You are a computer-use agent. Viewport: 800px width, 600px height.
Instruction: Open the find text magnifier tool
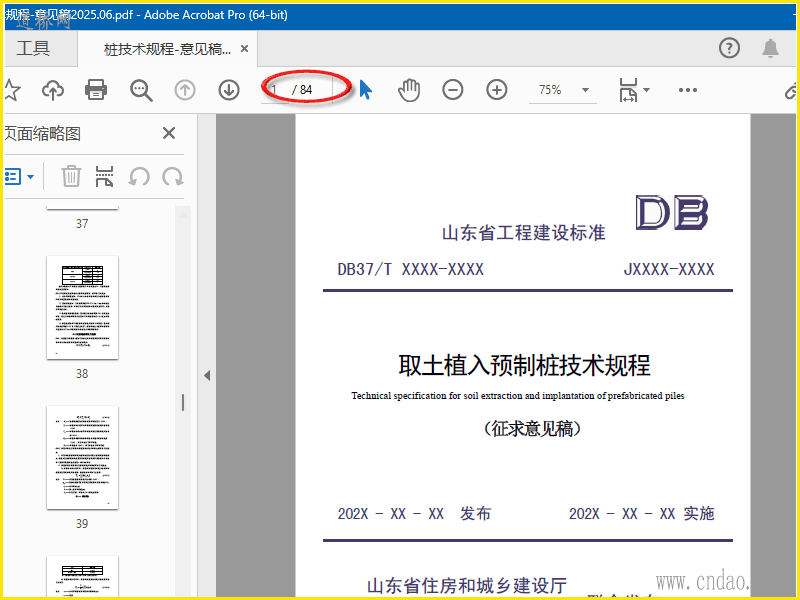coord(141,90)
